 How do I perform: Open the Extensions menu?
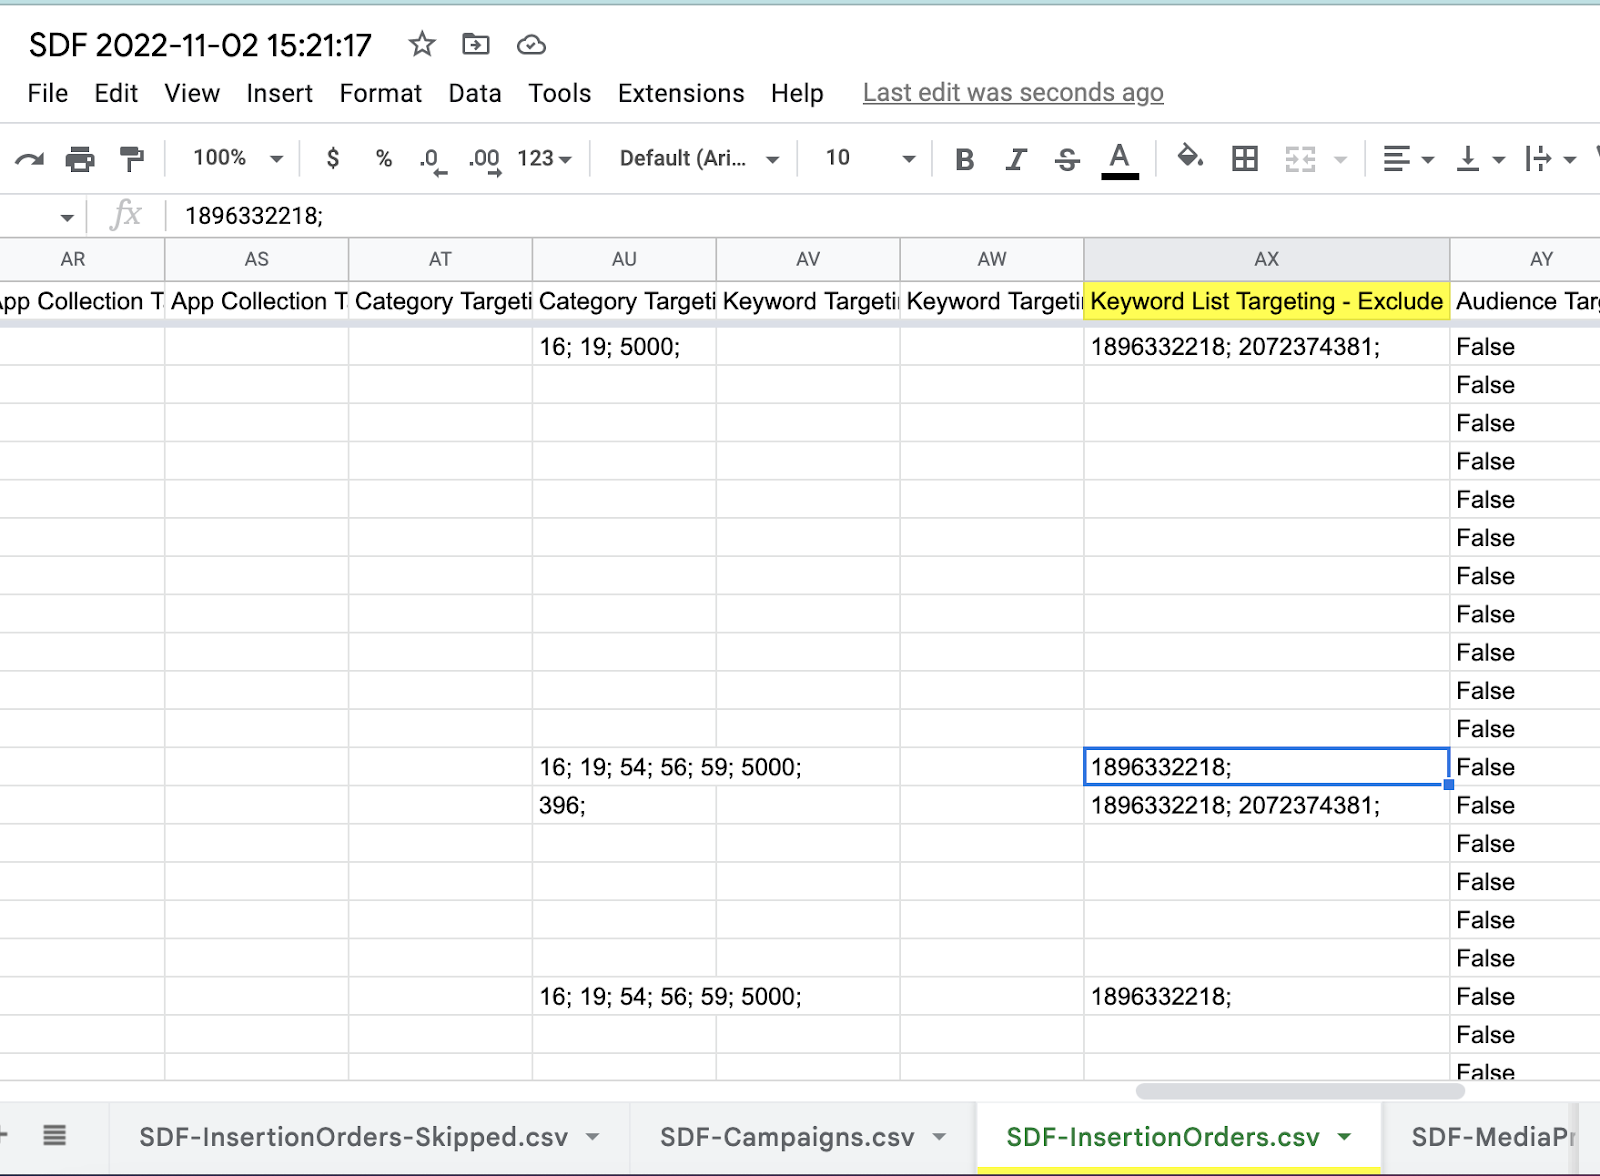click(x=680, y=93)
